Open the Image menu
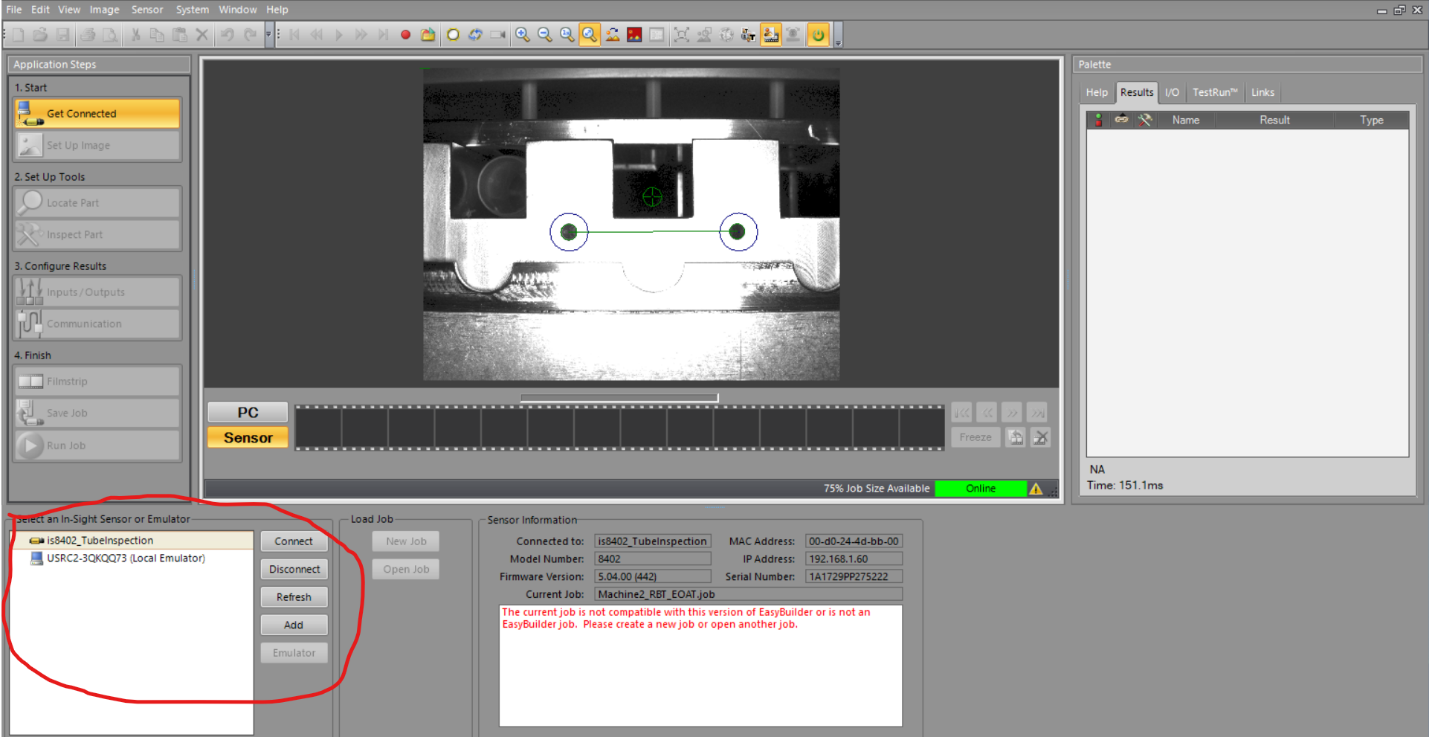Image resolution: width=1429 pixels, height=737 pixels. point(104,9)
